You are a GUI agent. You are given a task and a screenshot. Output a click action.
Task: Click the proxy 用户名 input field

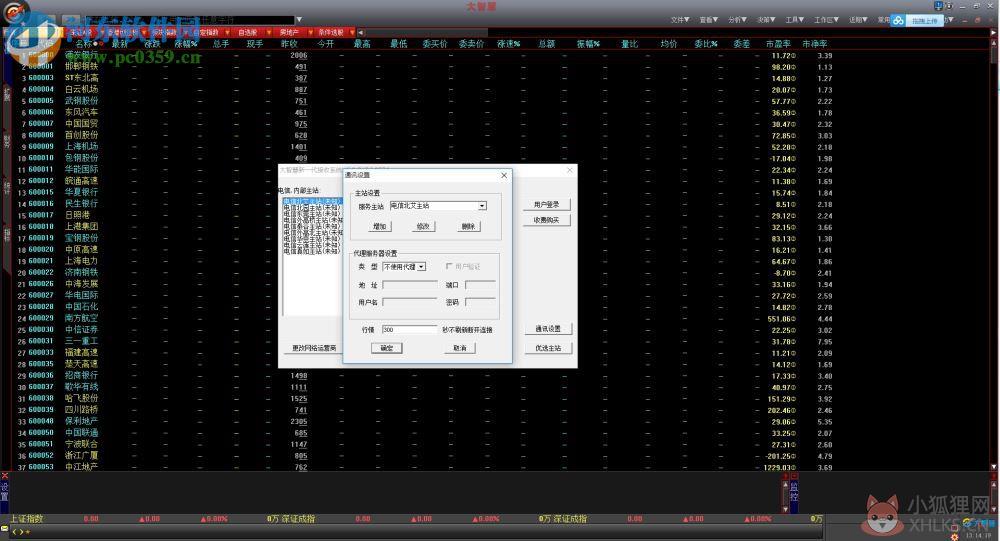(409, 302)
